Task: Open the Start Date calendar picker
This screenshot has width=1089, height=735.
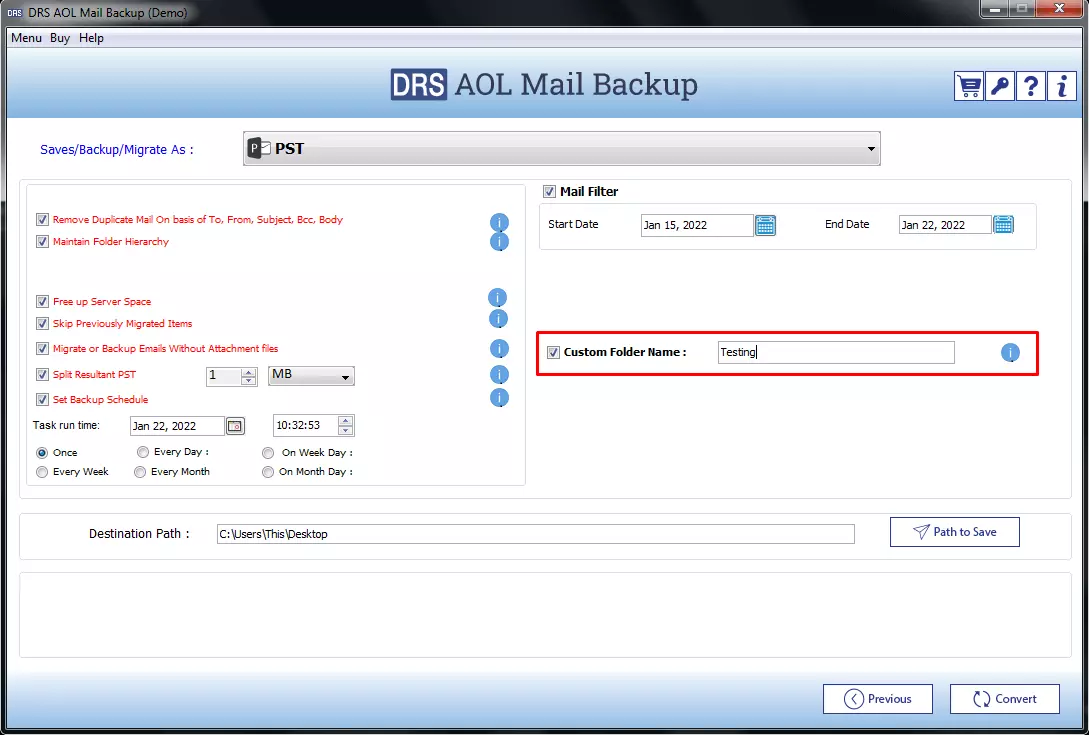Action: [765, 225]
